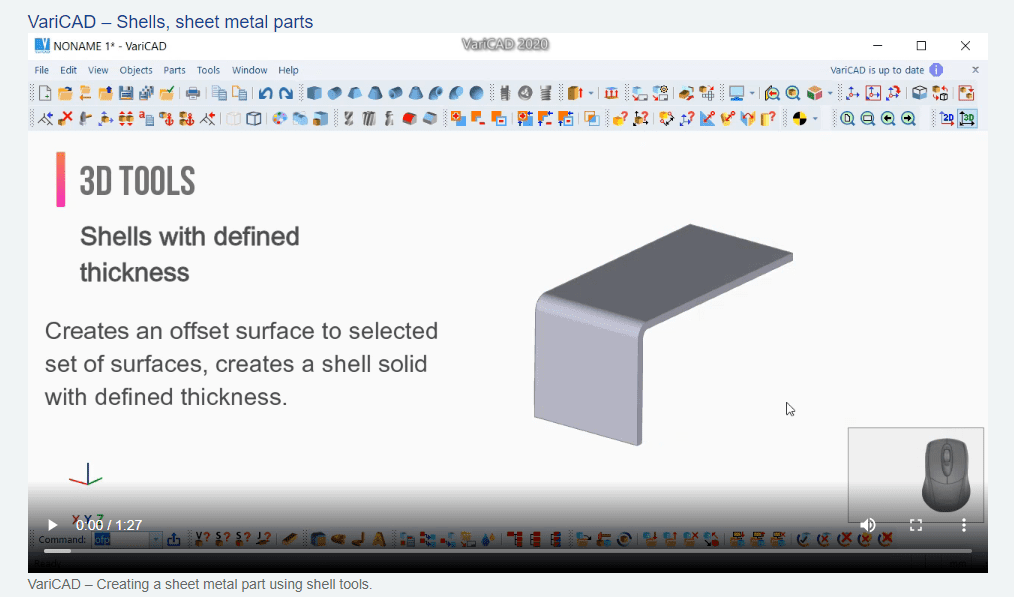Open the colored cube view dropdown arrow
1014x597 pixels.
(830, 94)
